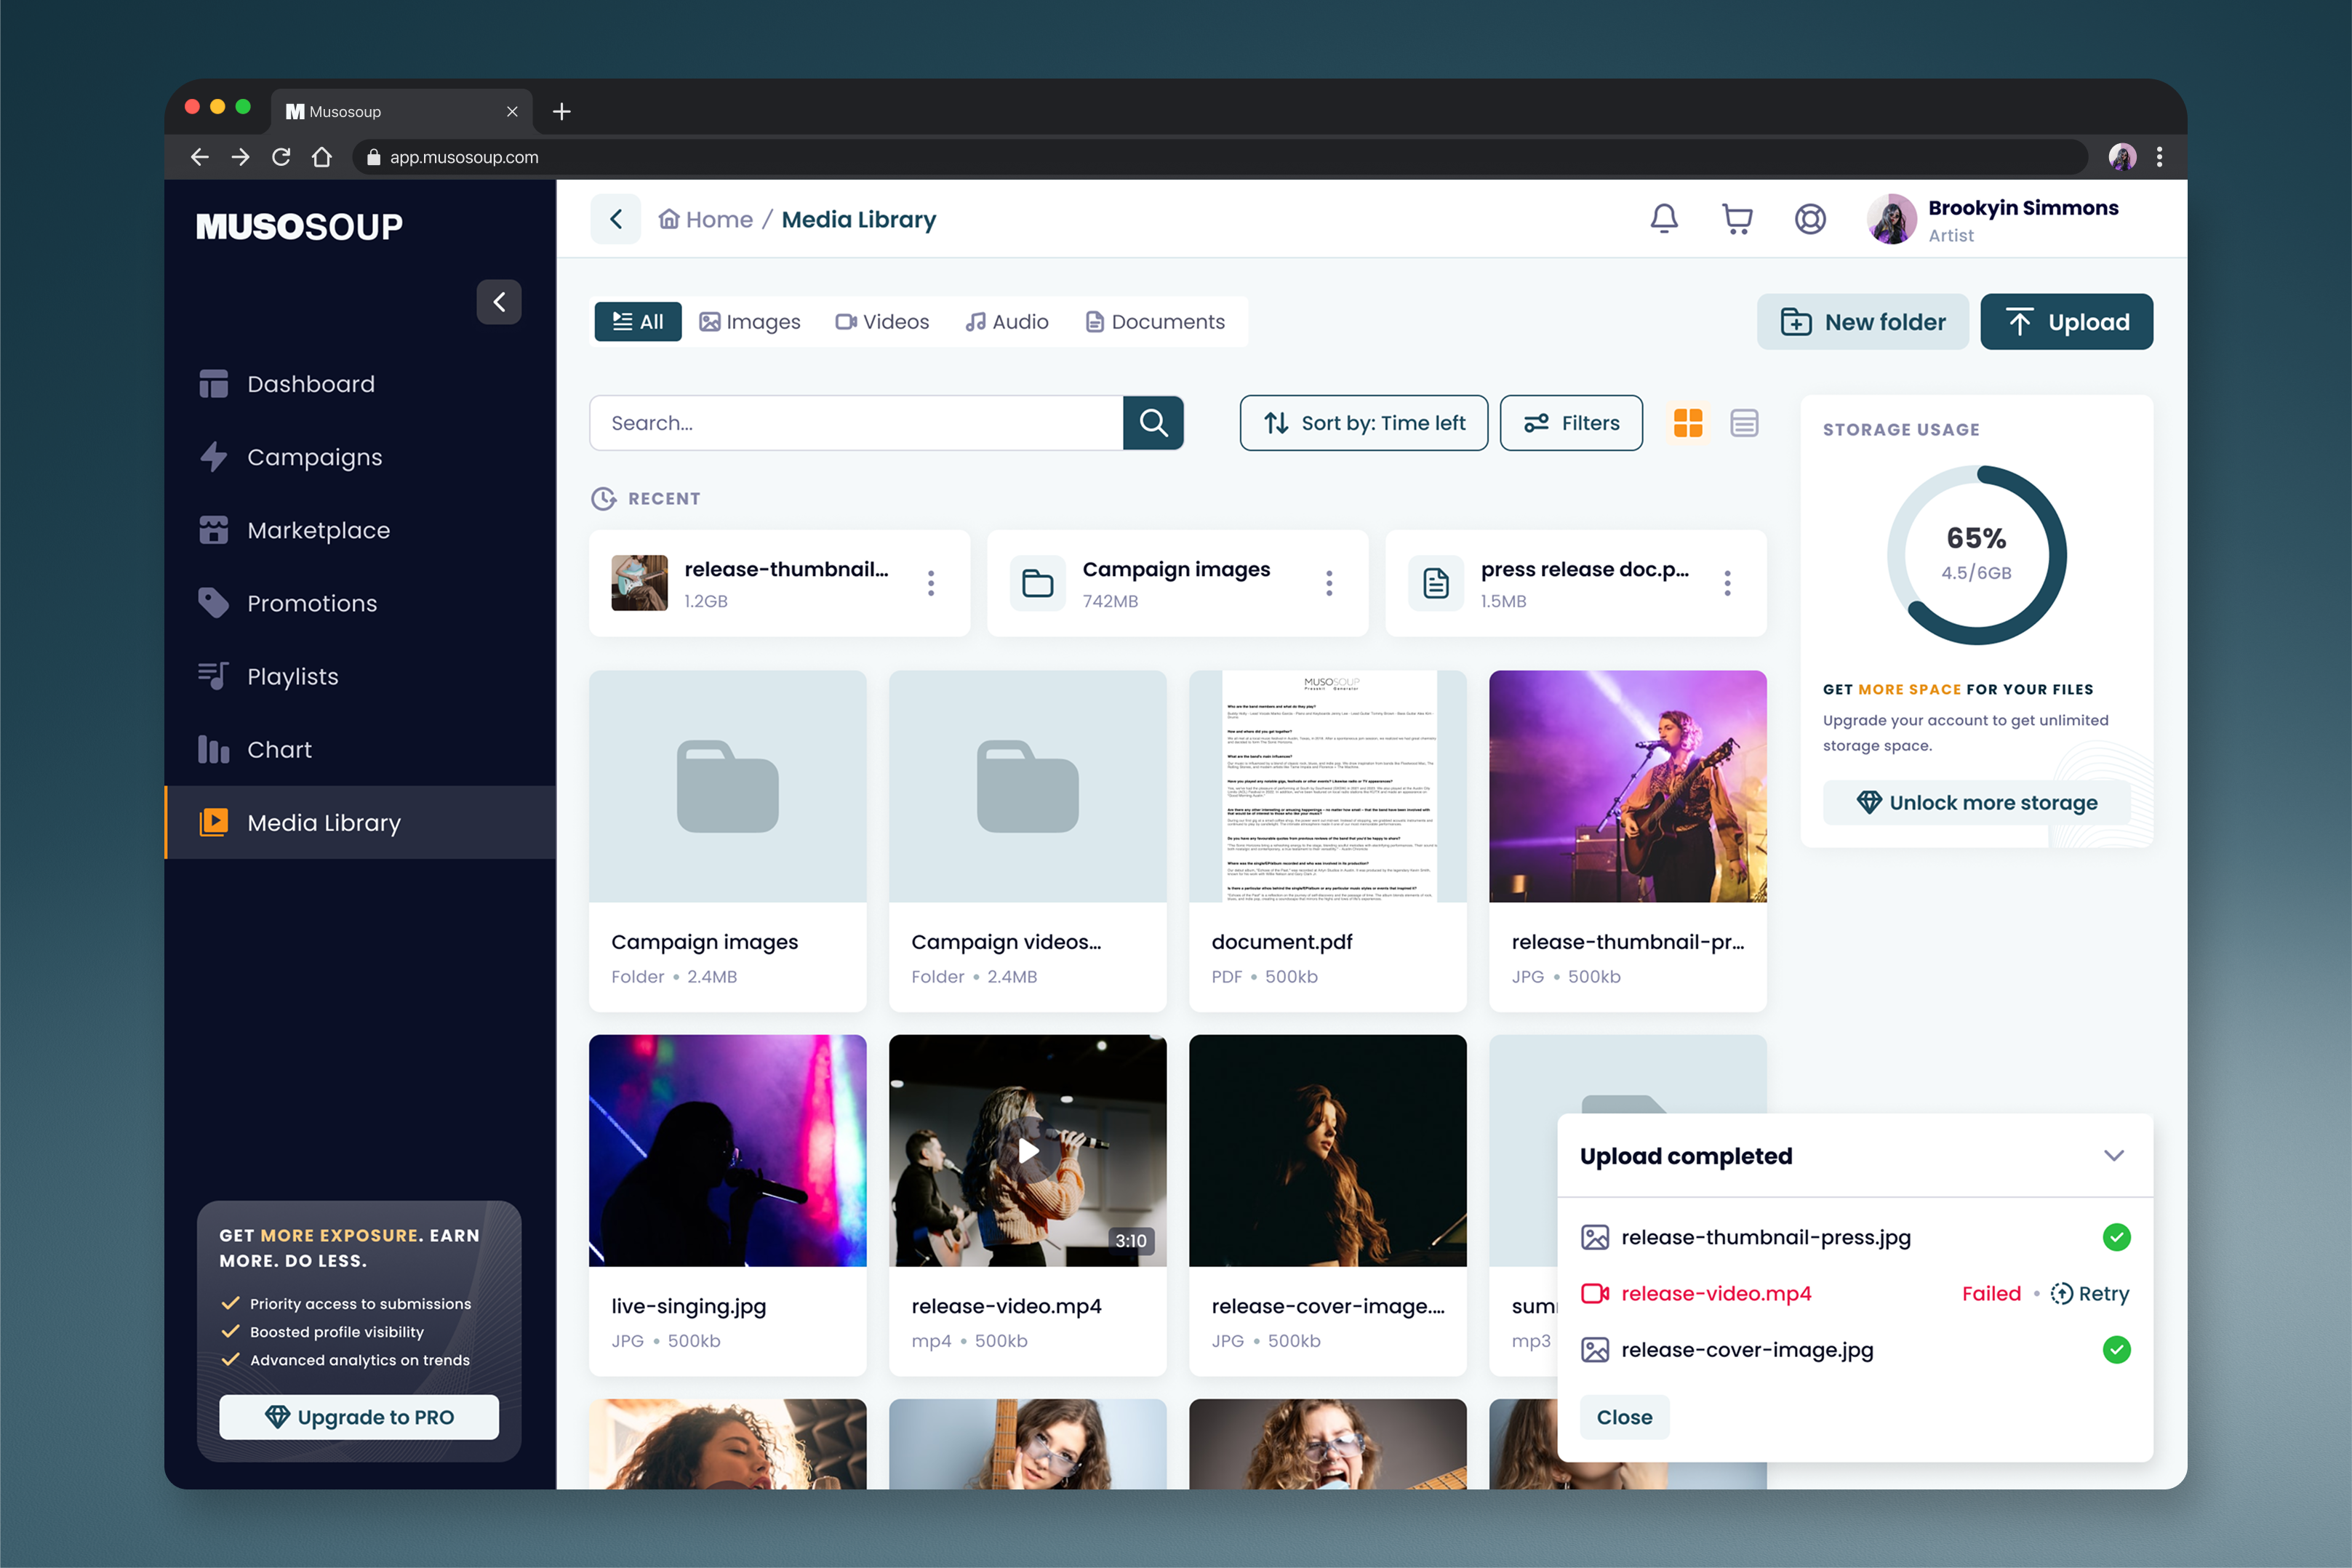Open options for press release doc recent item
The image size is (2352, 1568).
click(1727, 583)
